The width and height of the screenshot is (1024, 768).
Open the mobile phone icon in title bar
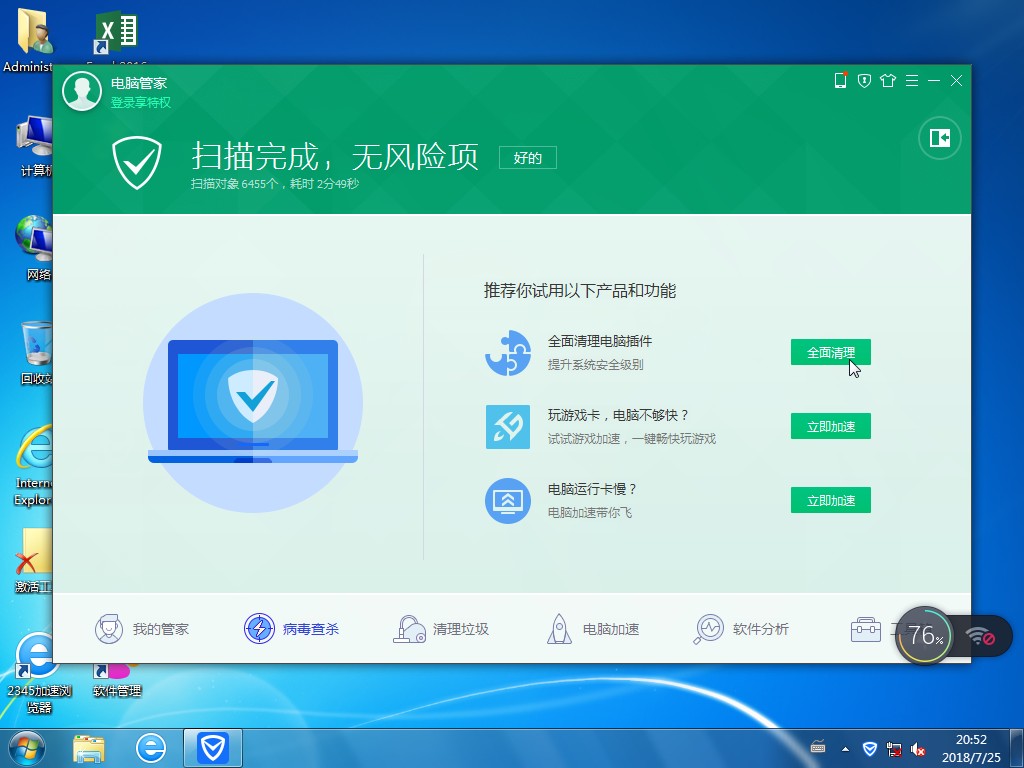coord(840,80)
